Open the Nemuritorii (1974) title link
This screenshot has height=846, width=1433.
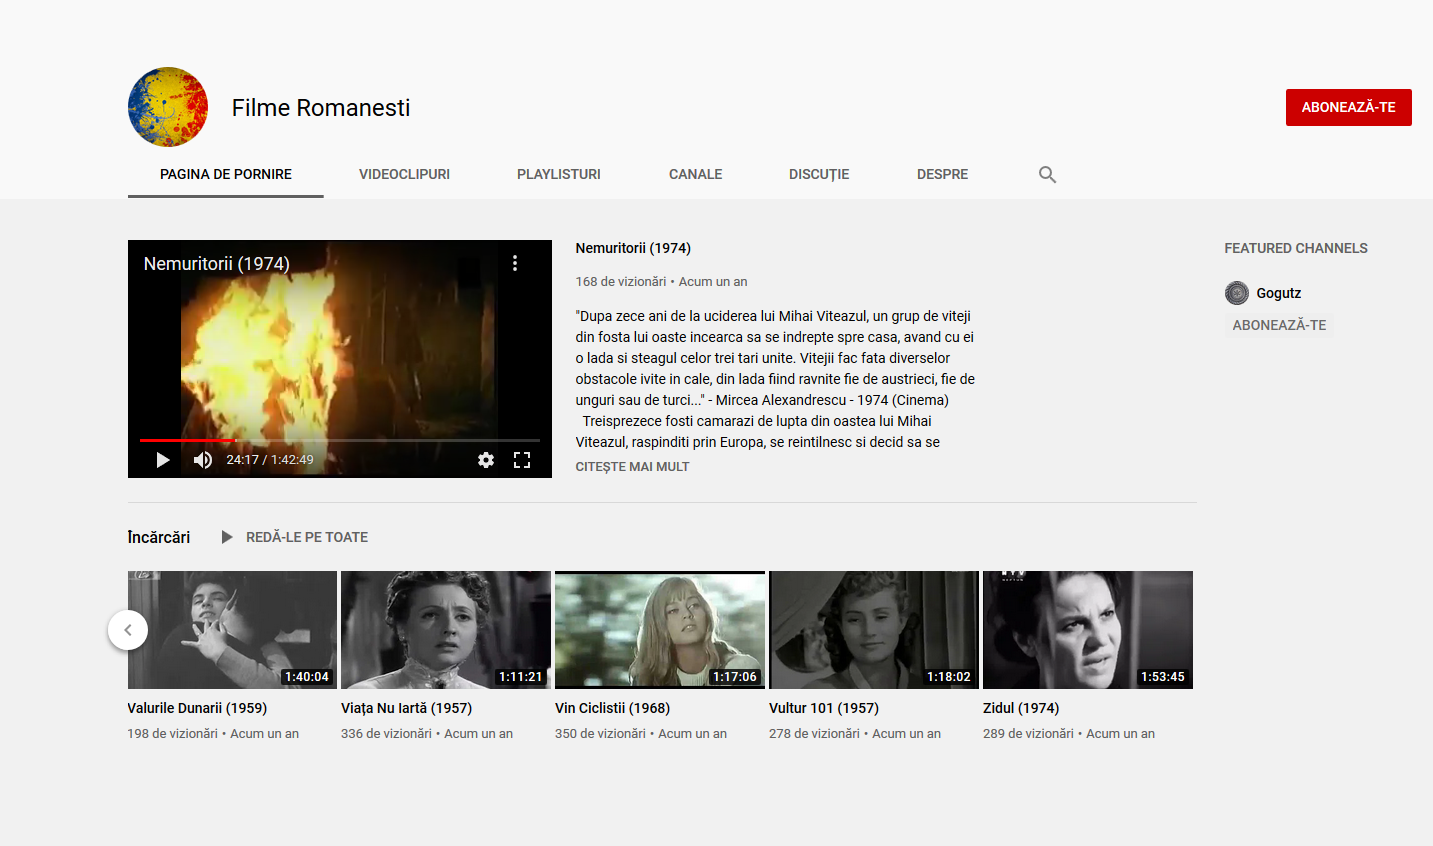pos(633,248)
